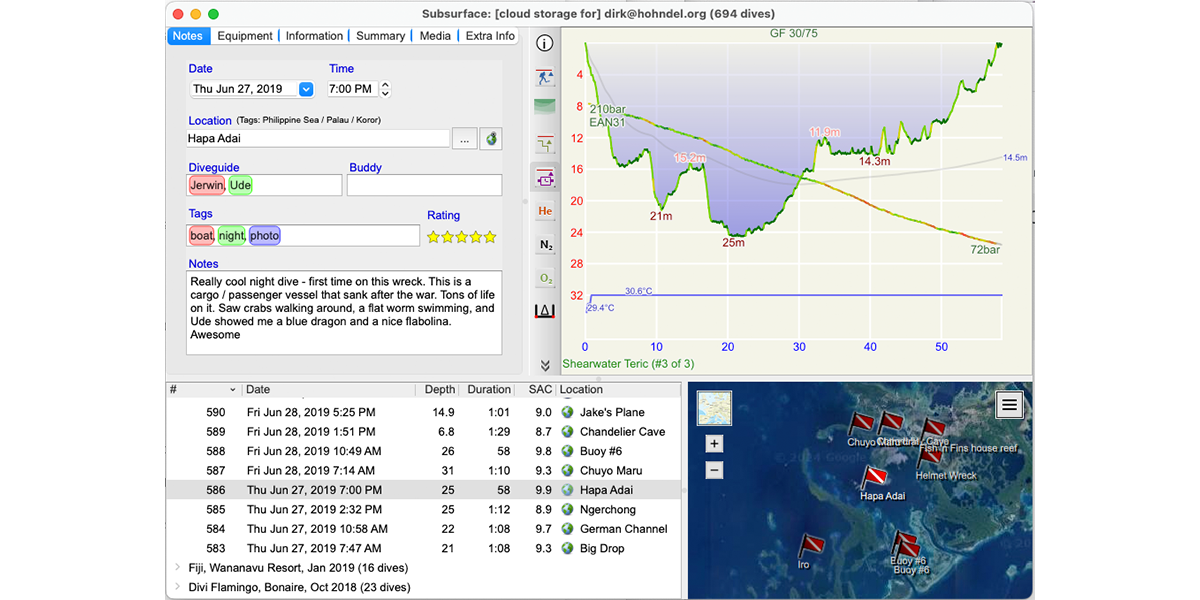Toggle the O2 partial pressure graph

[x=545, y=277]
